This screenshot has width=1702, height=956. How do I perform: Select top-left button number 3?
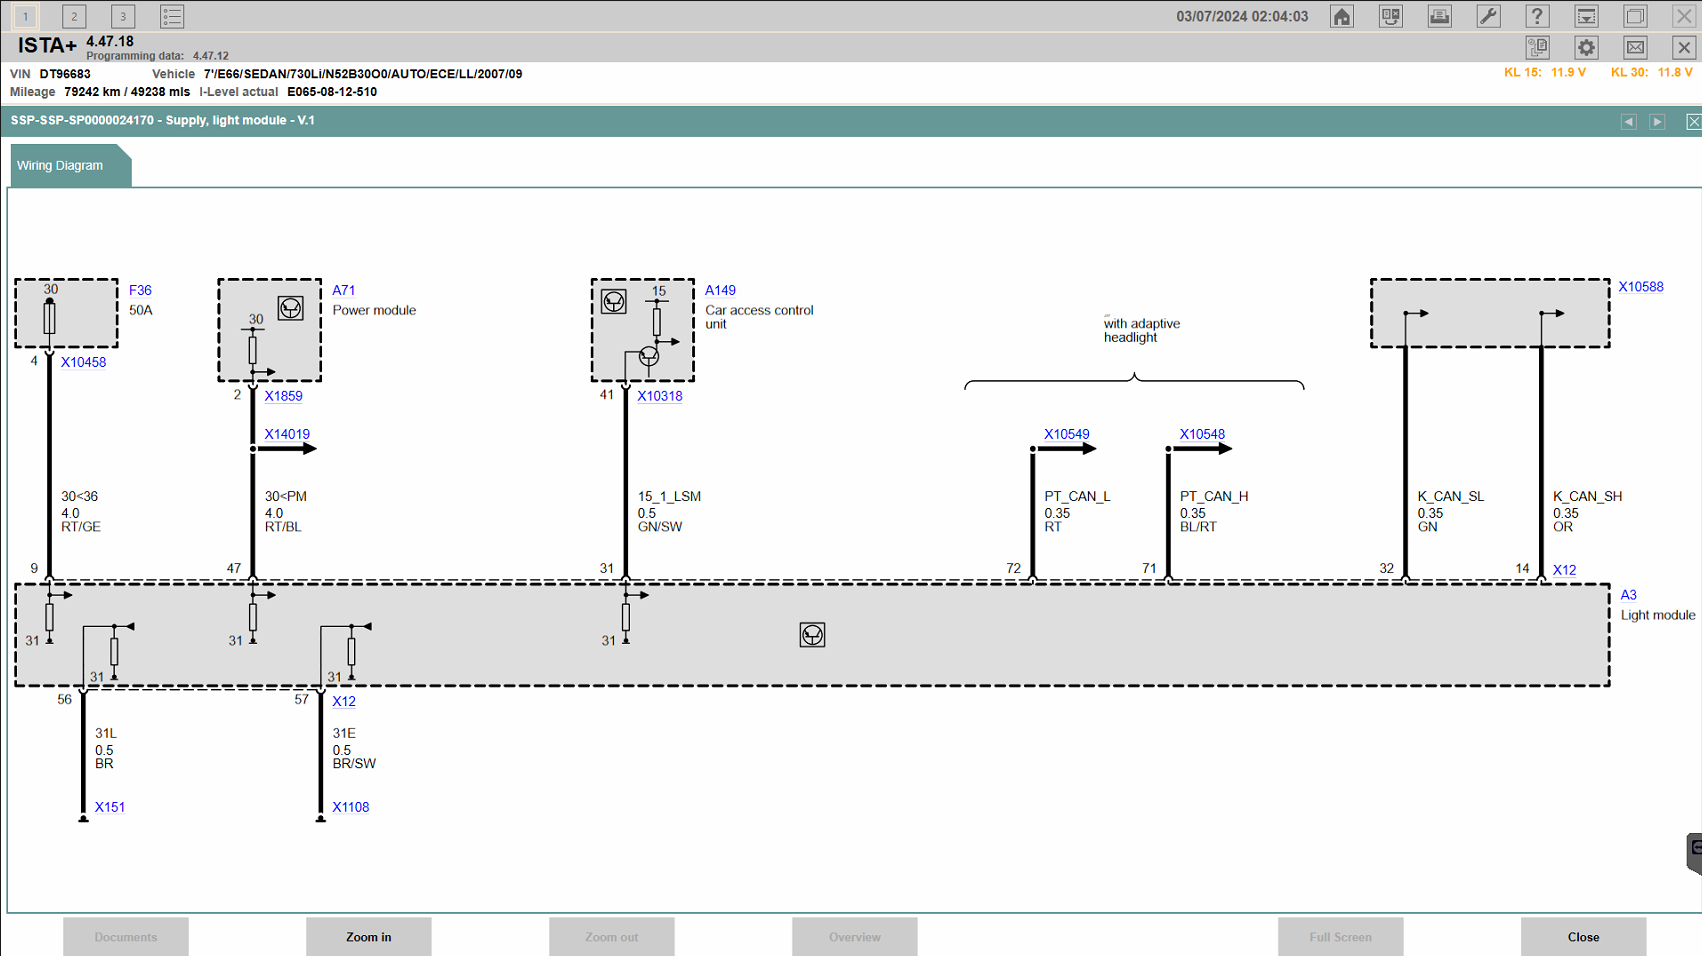point(123,16)
